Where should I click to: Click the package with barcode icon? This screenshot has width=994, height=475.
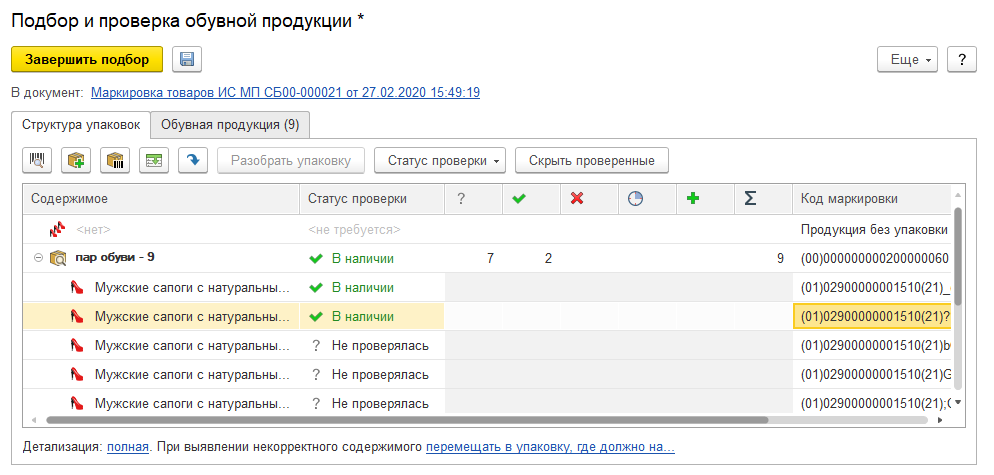click(x=115, y=160)
